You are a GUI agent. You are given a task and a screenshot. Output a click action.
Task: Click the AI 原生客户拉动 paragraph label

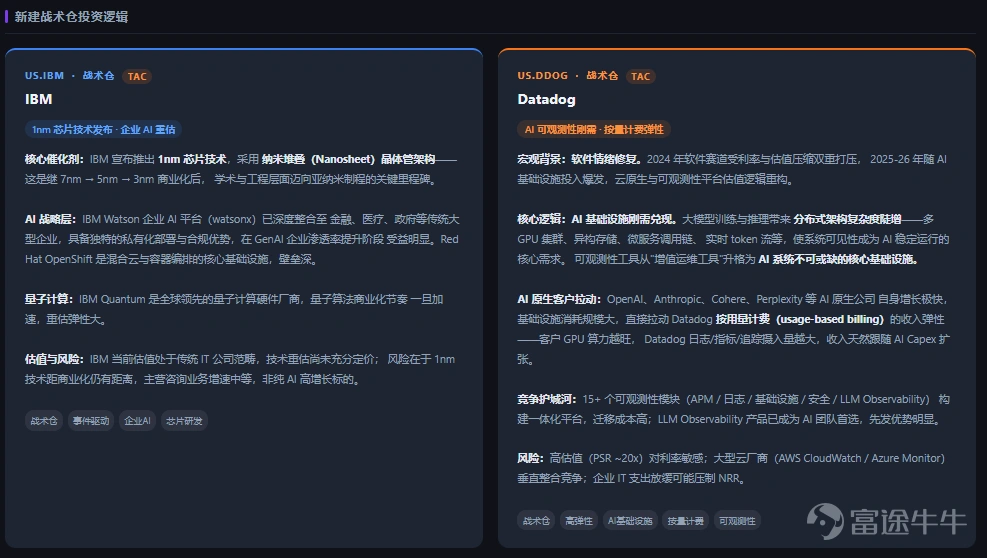pyautogui.click(x=560, y=299)
